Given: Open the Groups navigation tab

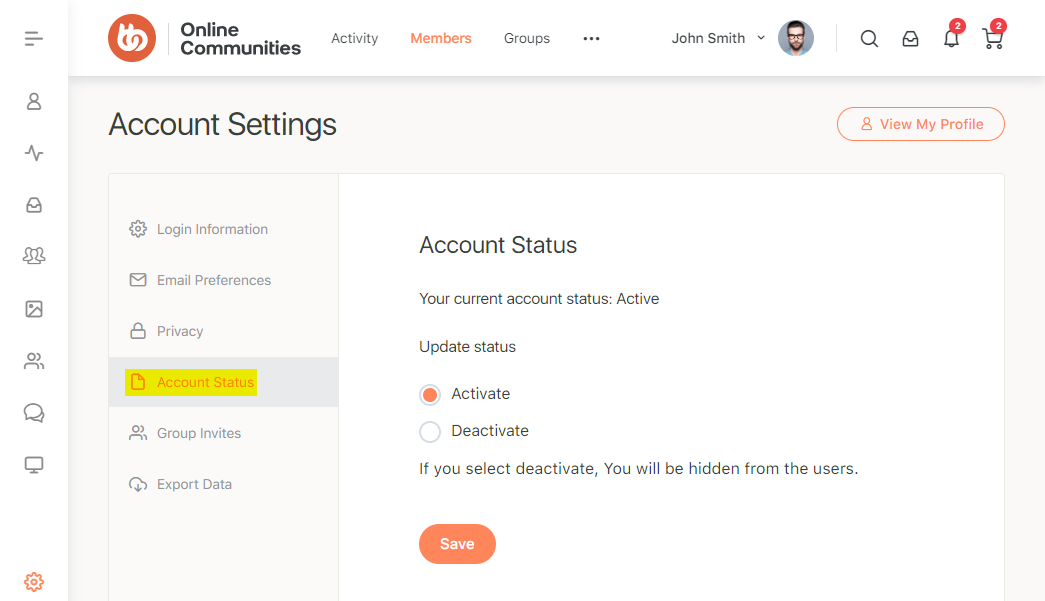Looking at the screenshot, I should (527, 38).
